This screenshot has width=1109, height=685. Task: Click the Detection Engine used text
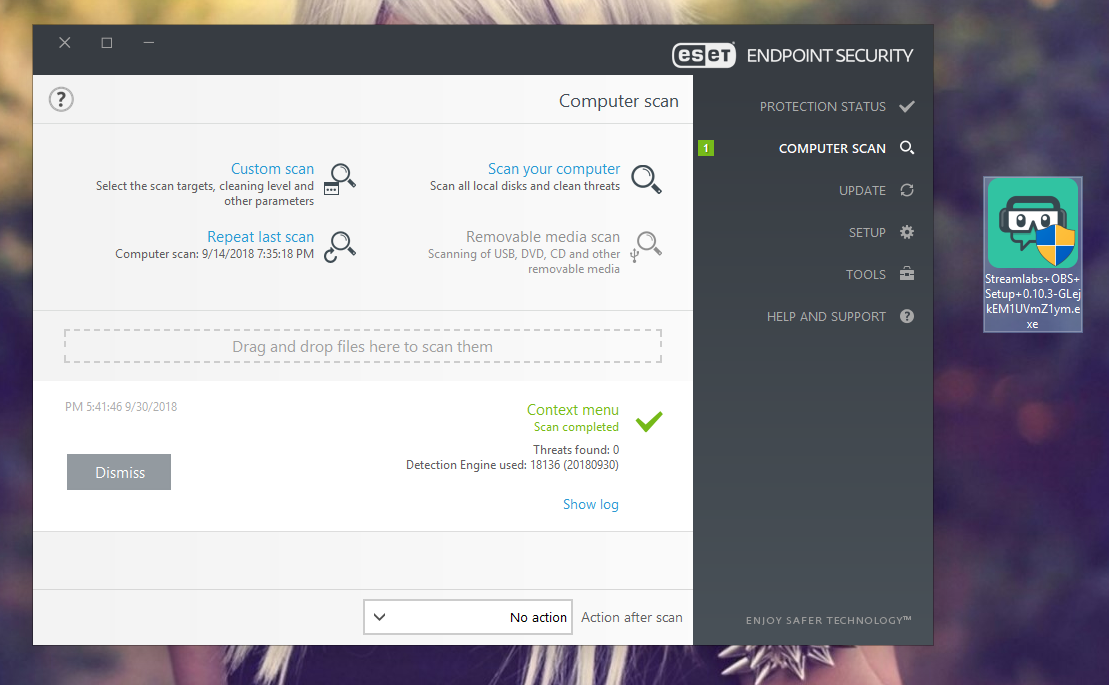click(512, 465)
